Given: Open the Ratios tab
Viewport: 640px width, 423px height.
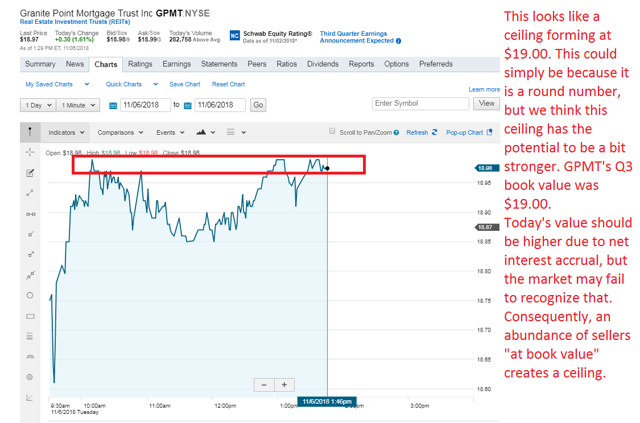Looking at the screenshot, I should tap(287, 64).
